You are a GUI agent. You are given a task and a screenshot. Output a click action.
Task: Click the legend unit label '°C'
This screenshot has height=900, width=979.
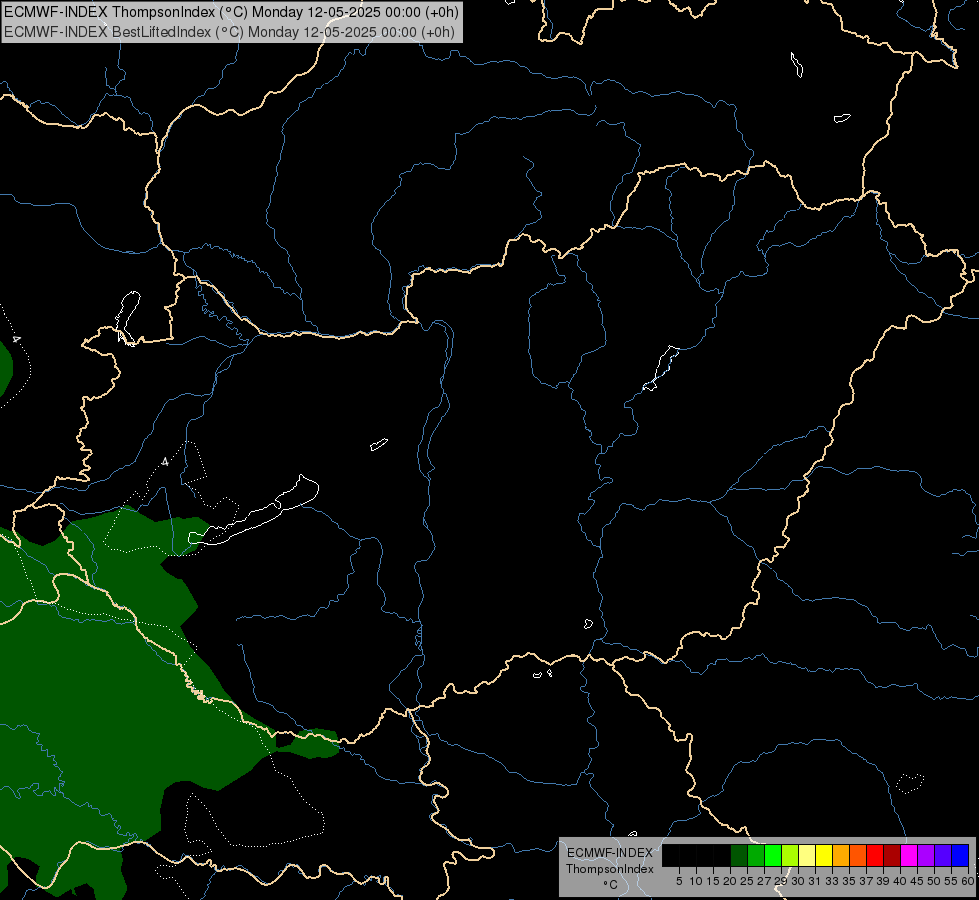610,884
